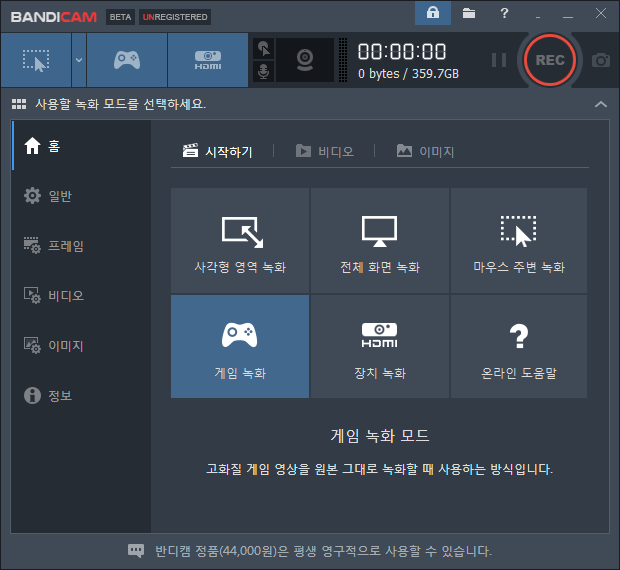Open the output folder icon

click(469, 13)
